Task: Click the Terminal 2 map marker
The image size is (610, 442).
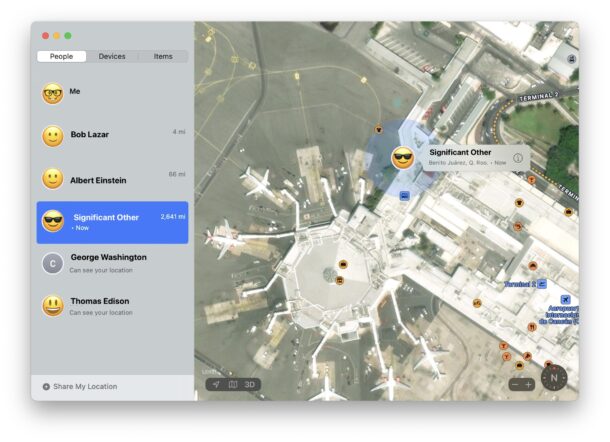Action: (x=542, y=284)
